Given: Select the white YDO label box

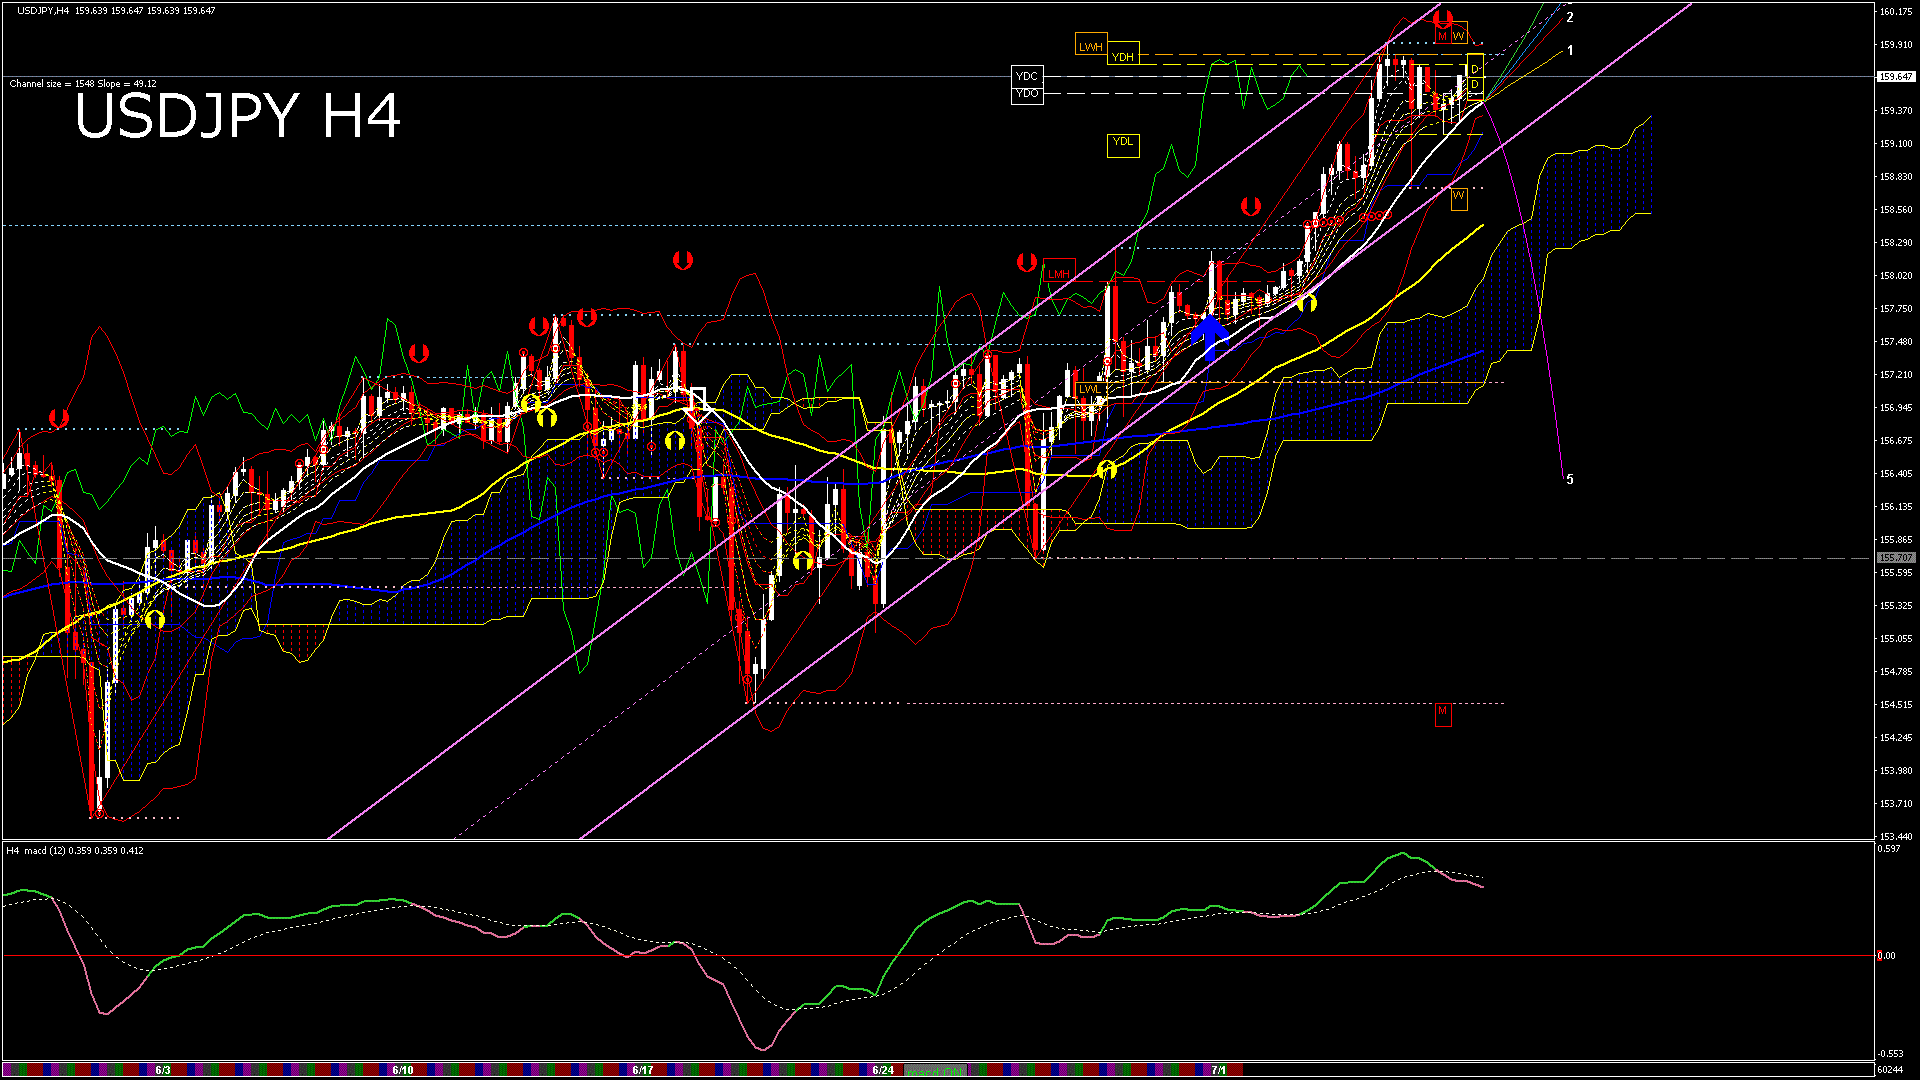Looking at the screenshot, I should click(1027, 94).
